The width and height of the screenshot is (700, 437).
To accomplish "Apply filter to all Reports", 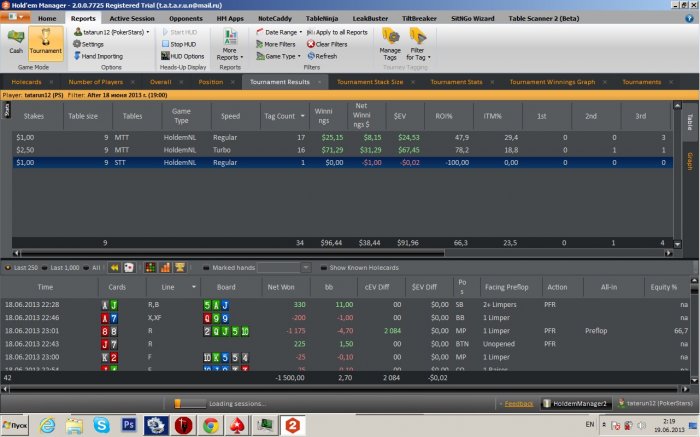I will tap(338, 32).
